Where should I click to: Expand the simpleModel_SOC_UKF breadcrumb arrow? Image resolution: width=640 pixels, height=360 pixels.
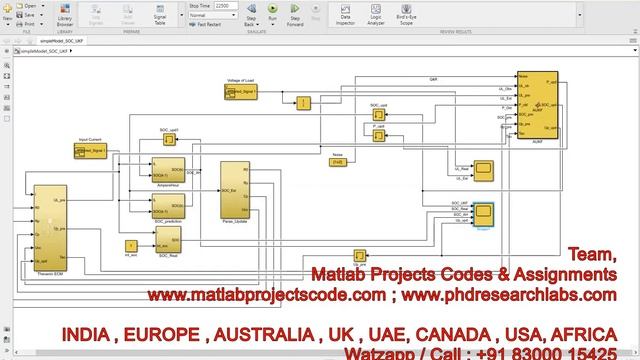tap(71, 51)
